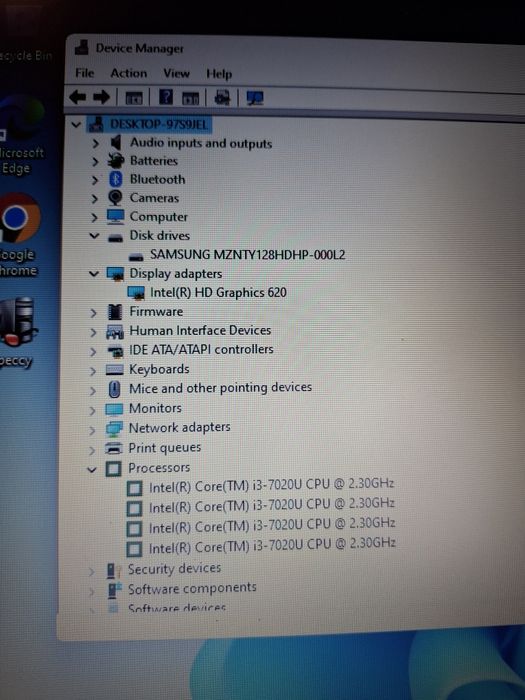Collapse the Disk drives category
The image size is (525, 700).
tap(94, 235)
